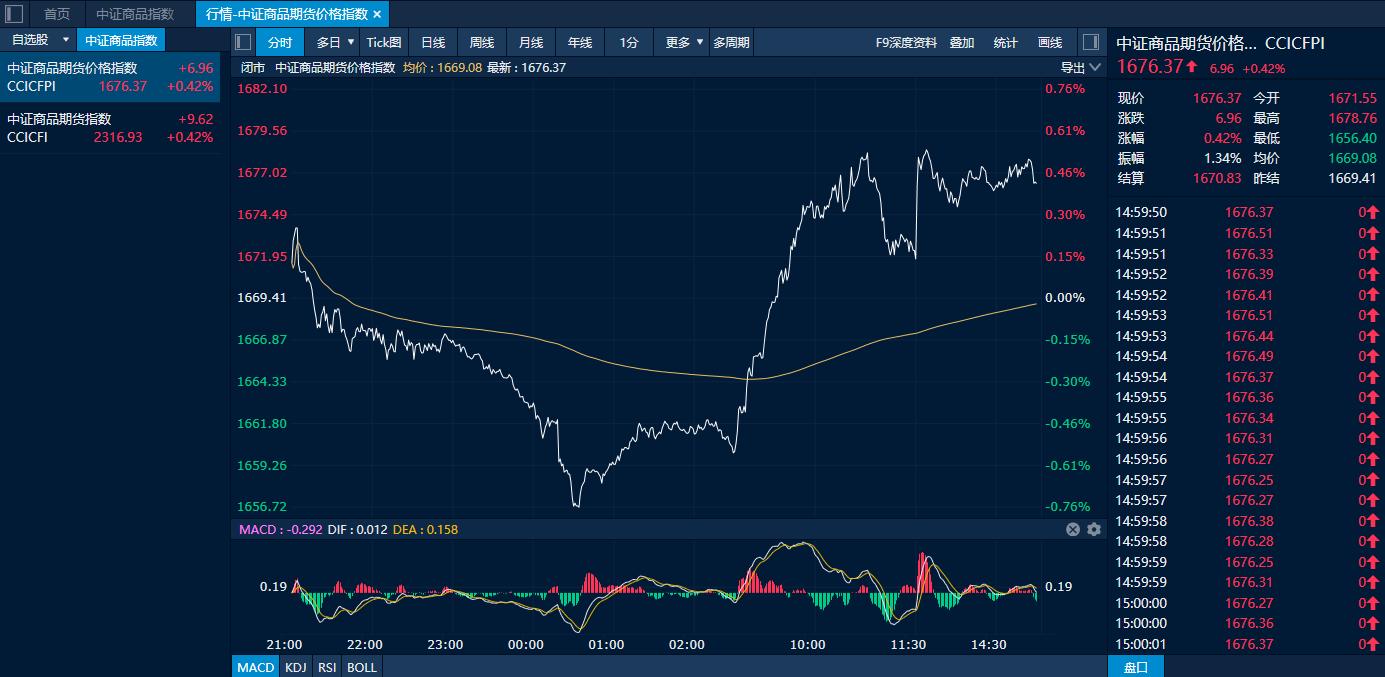
Task: Open the 导出 export dropdown
Action: tap(1081, 68)
